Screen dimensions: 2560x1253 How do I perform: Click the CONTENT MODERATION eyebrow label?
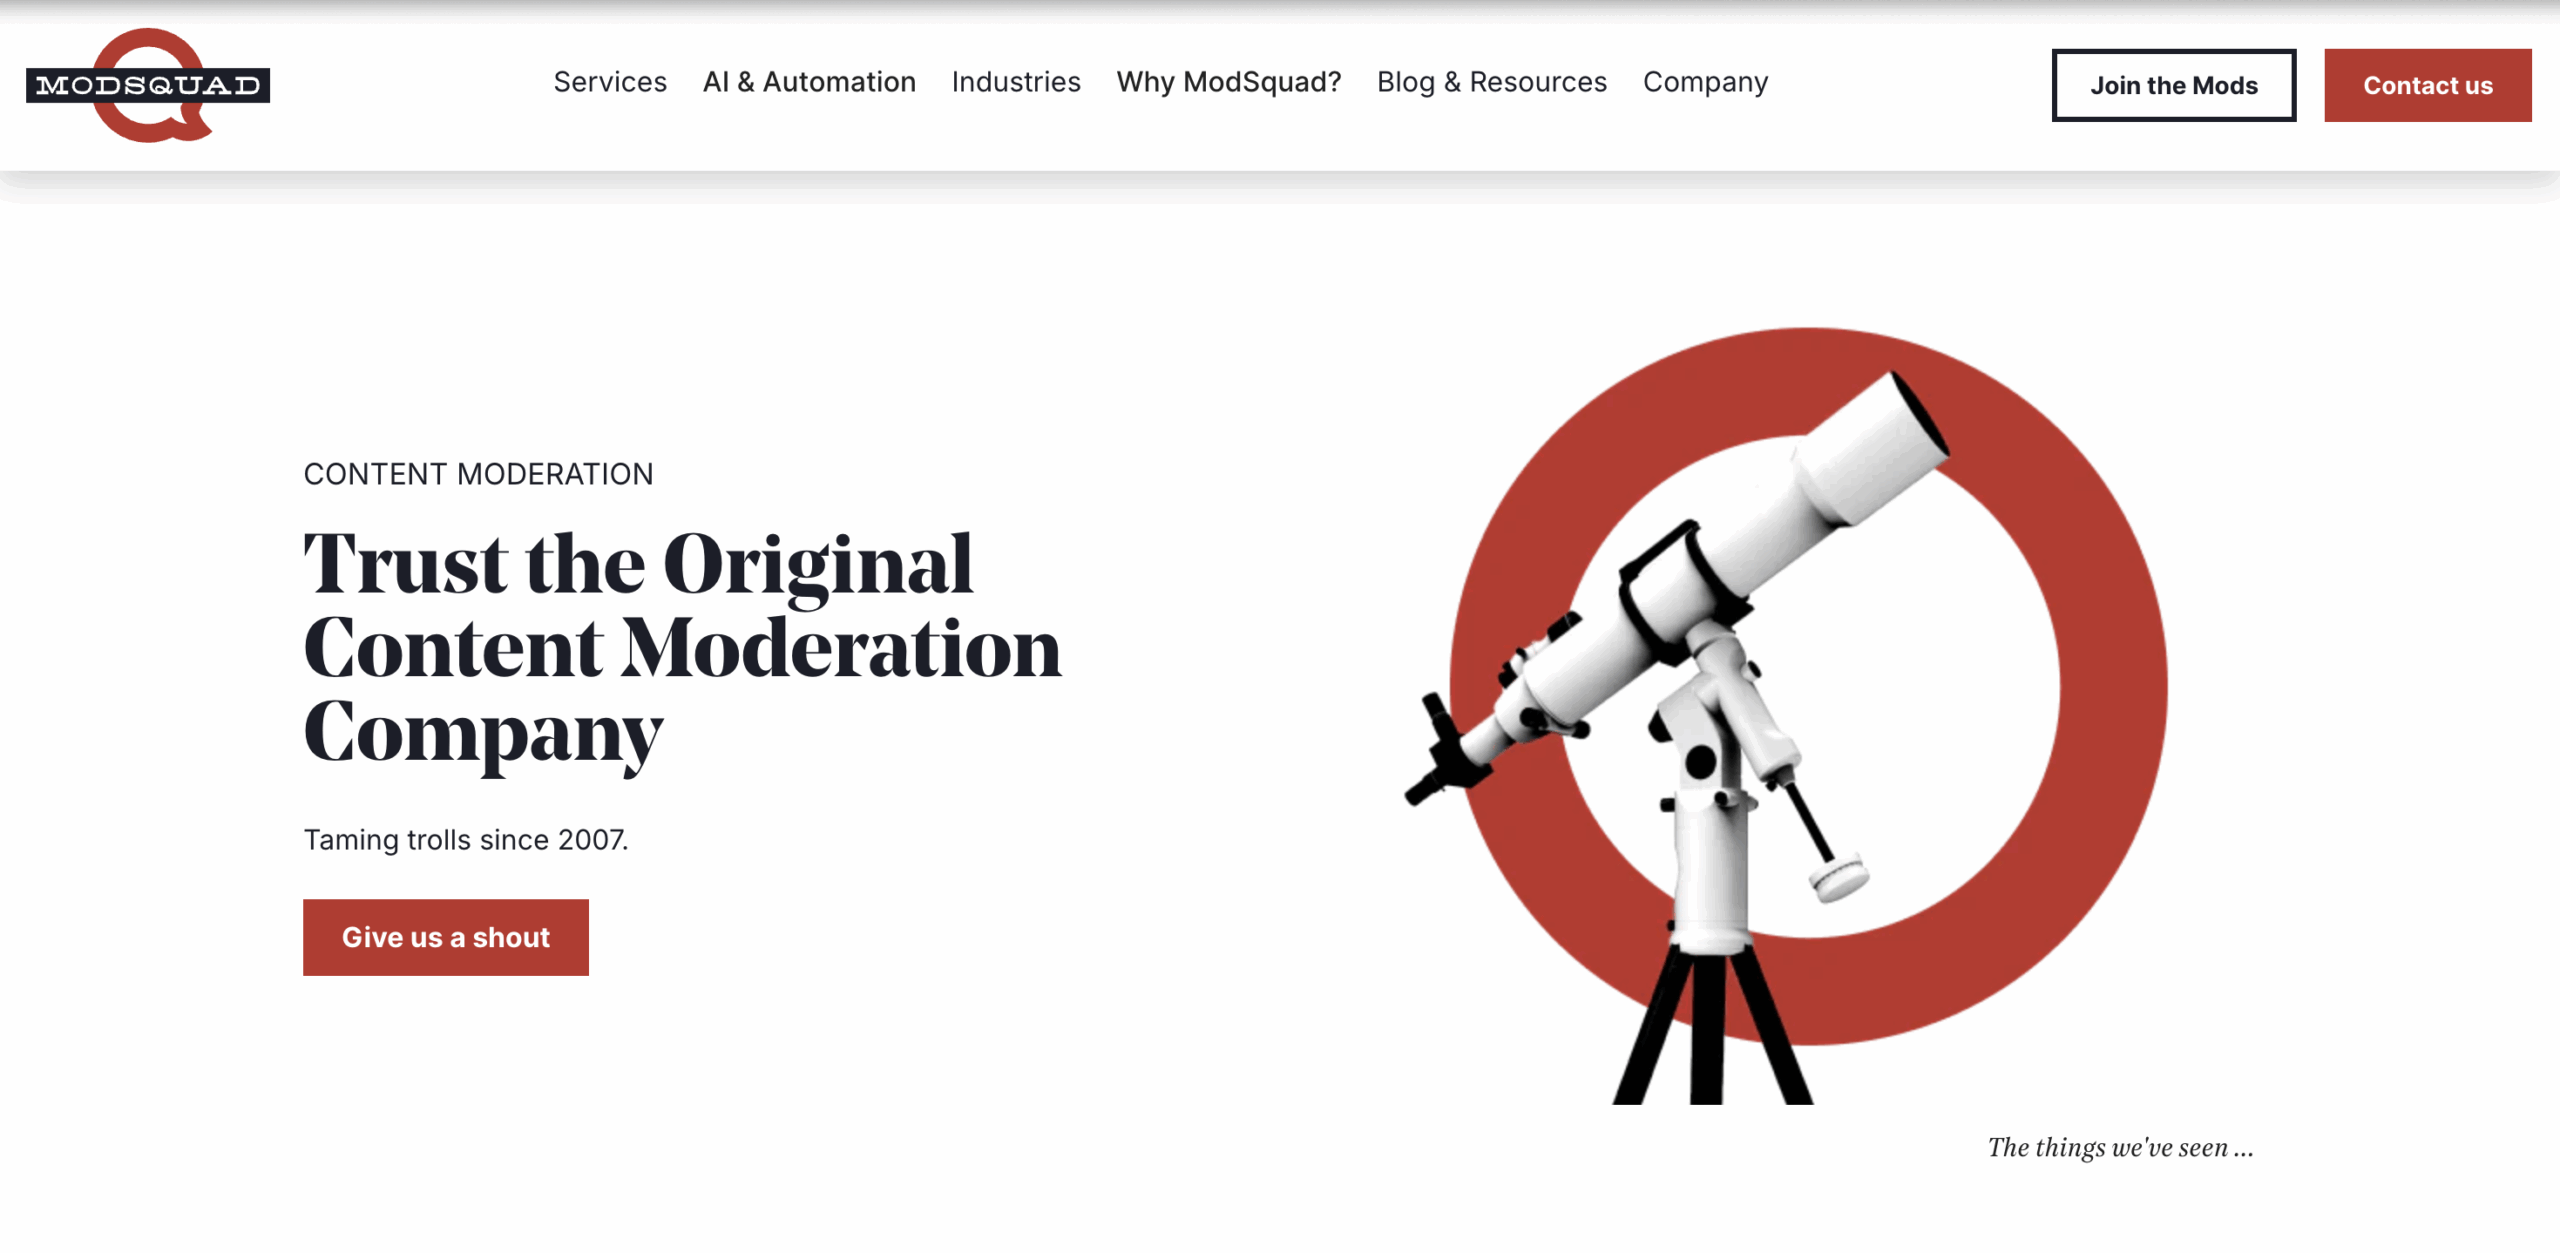pyautogui.click(x=478, y=474)
